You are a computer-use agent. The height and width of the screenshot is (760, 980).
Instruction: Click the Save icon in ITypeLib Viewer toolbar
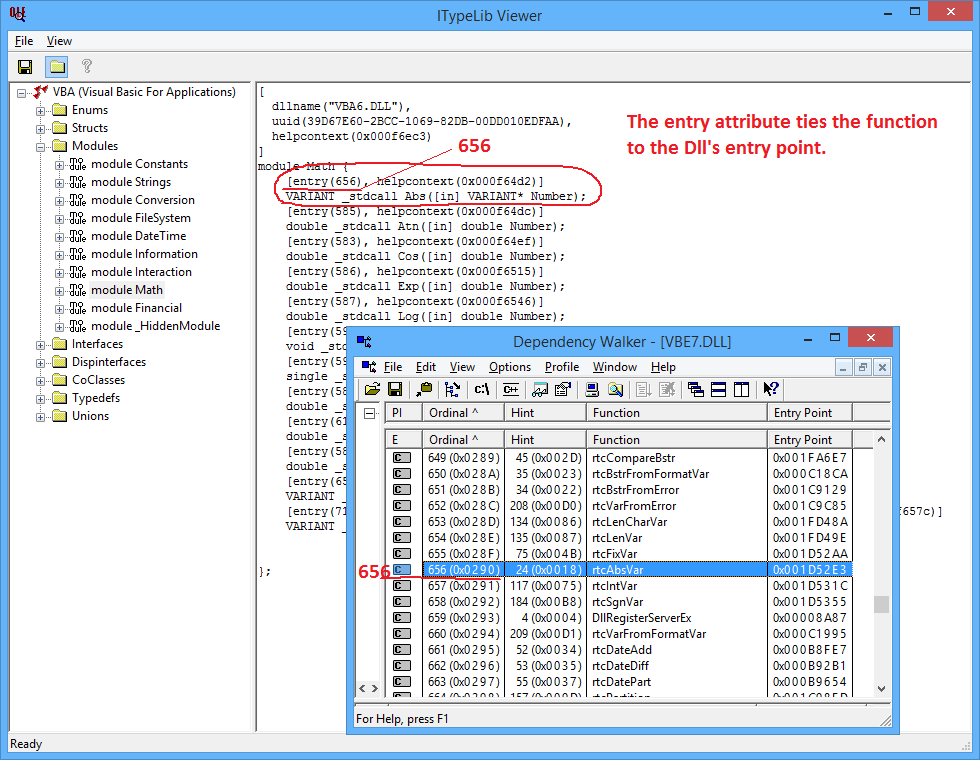tap(25, 67)
